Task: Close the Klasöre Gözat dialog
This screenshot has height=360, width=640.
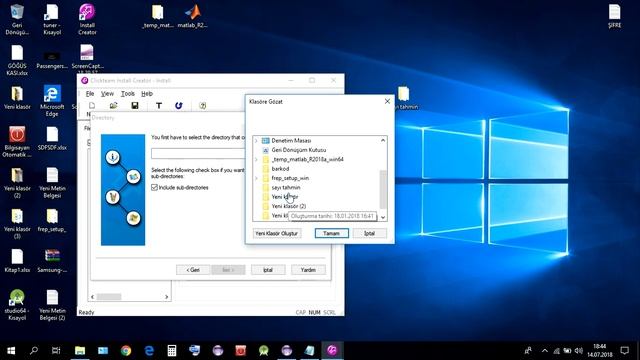Action: (387, 101)
